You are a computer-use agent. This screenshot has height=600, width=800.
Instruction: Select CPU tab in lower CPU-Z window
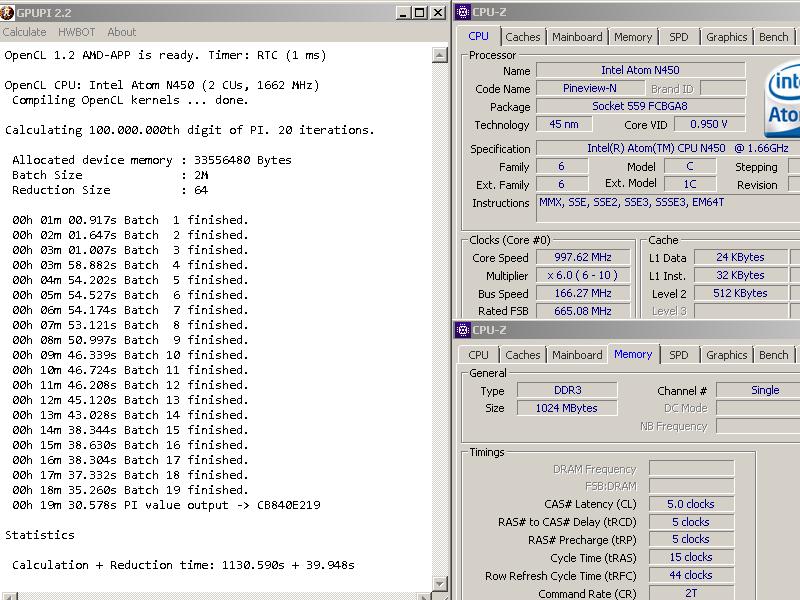pos(479,355)
